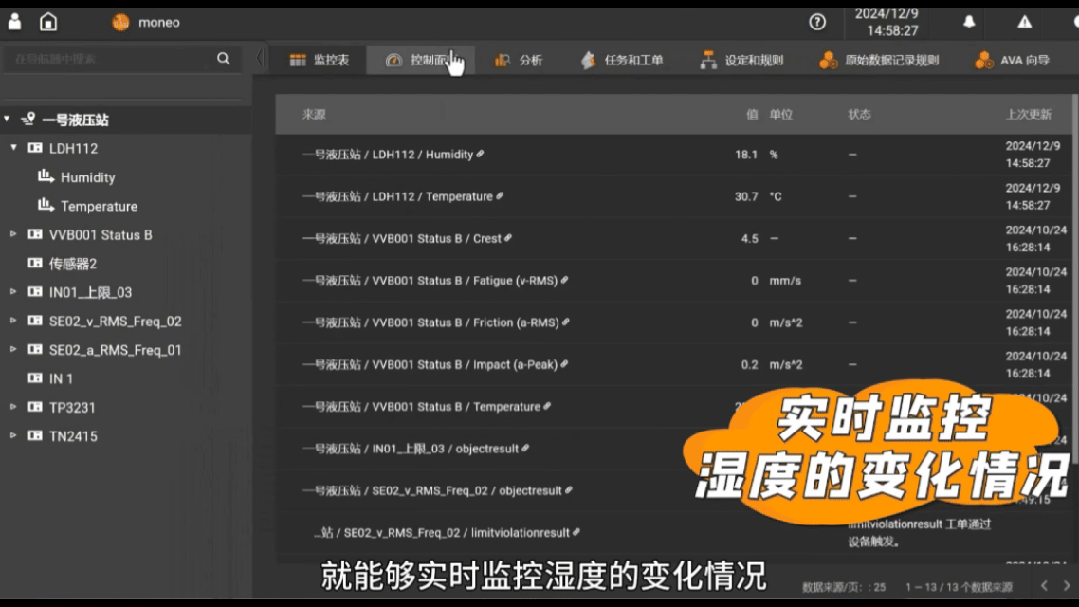
Task: Collapse the left navigation panel
Action: pyautogui.click(x=260, y=58)
